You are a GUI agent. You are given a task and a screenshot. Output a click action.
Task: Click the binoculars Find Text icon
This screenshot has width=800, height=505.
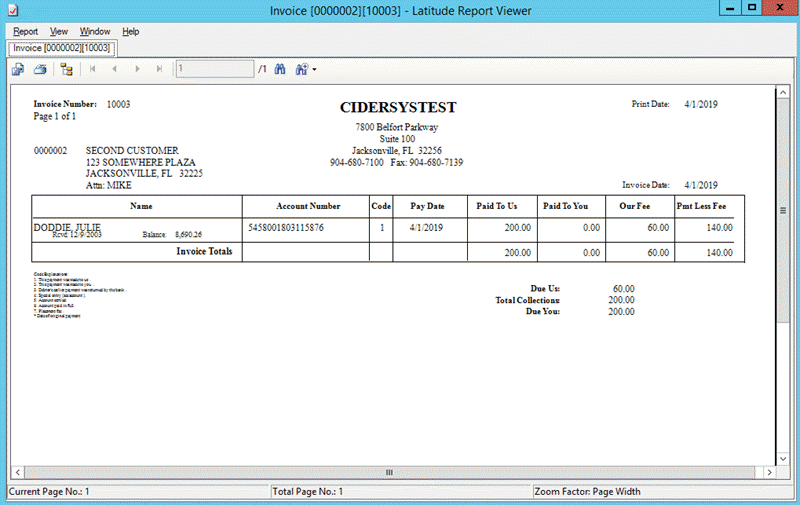[x=280, y=69]
